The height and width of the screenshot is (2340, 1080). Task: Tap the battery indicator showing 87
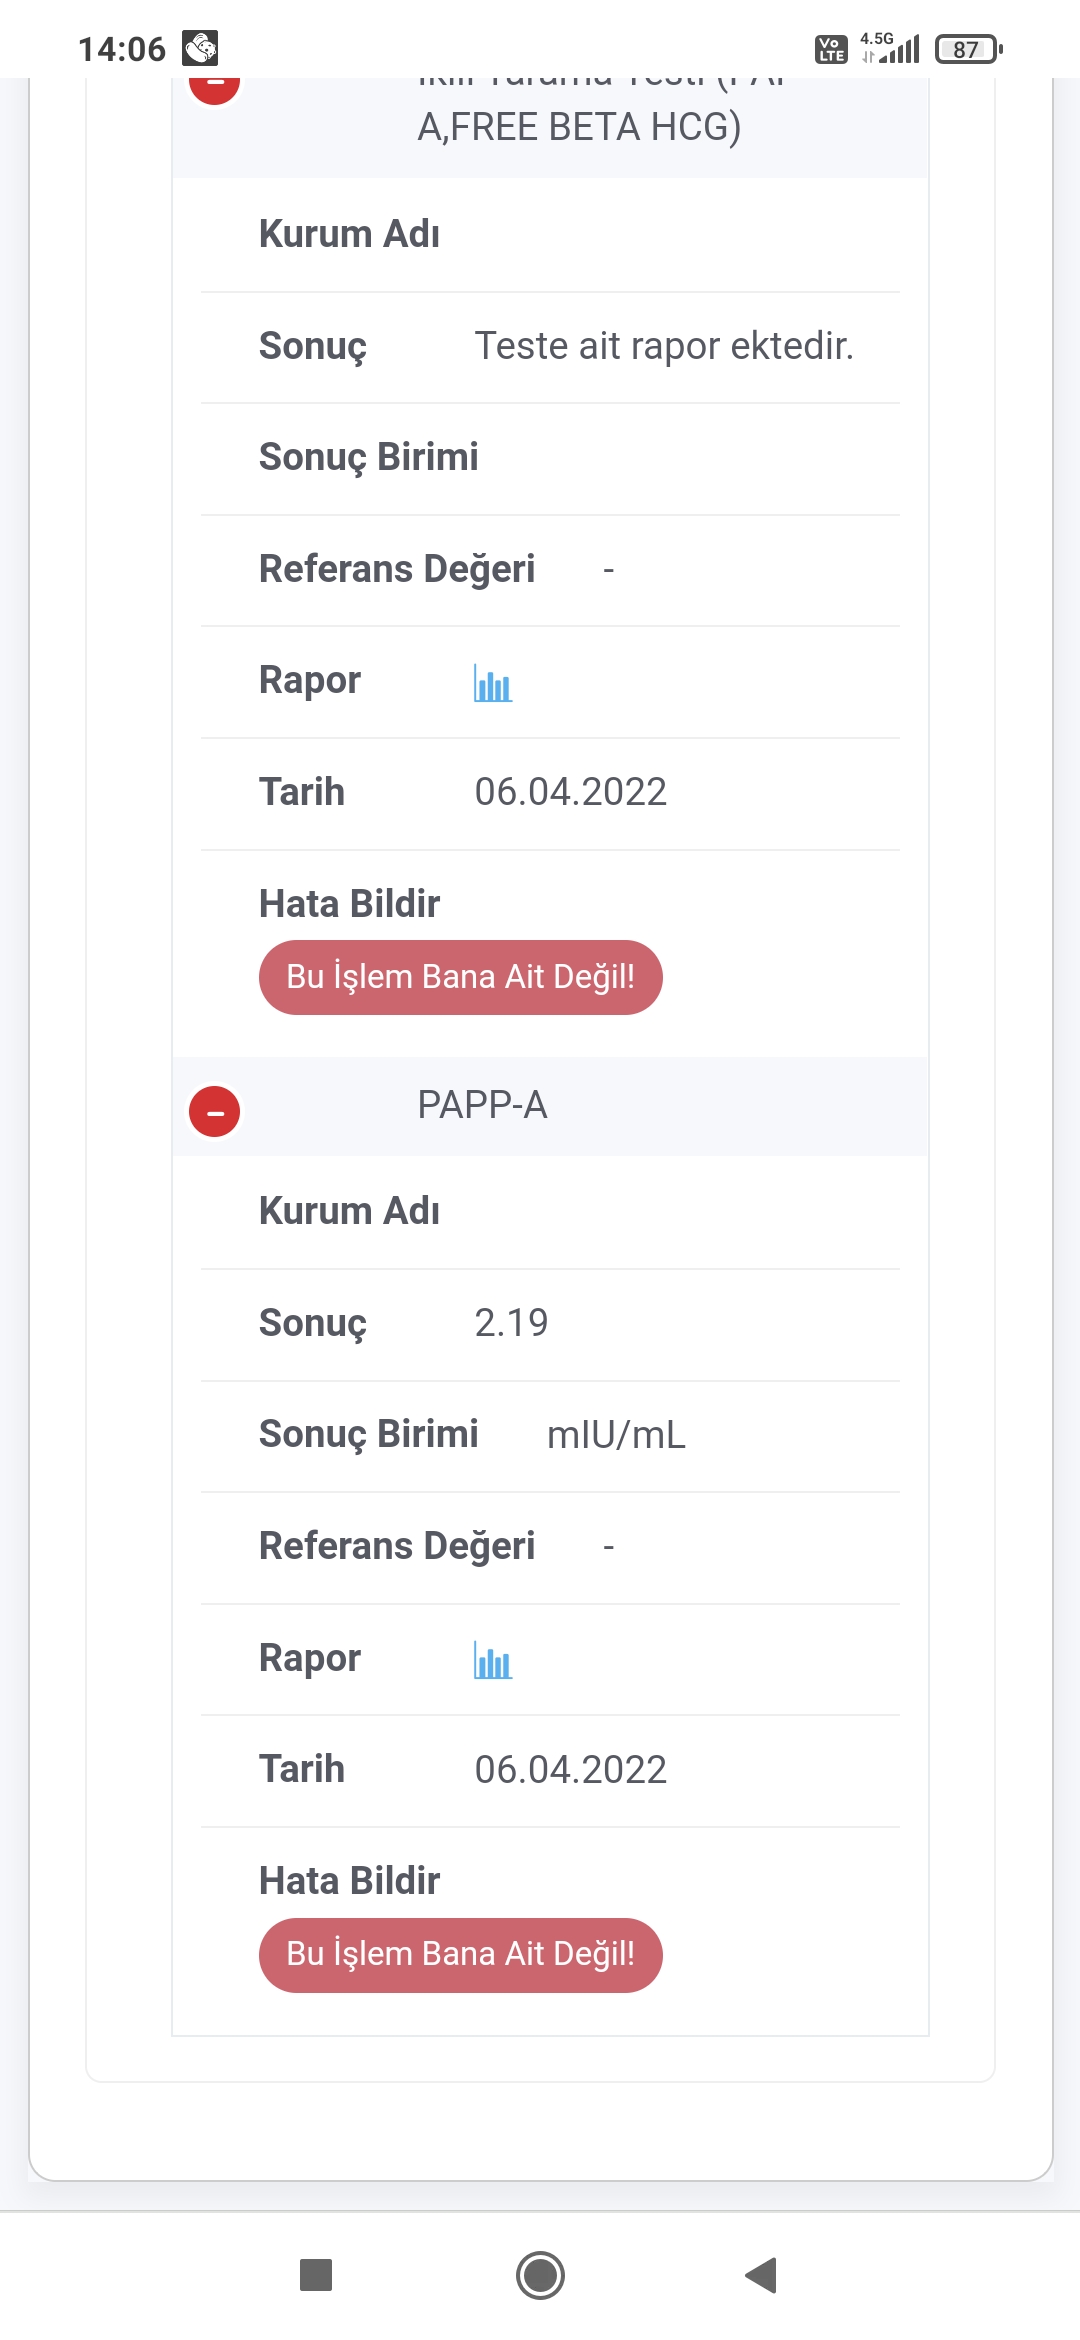pyautogui.click(x=967, y=49)
